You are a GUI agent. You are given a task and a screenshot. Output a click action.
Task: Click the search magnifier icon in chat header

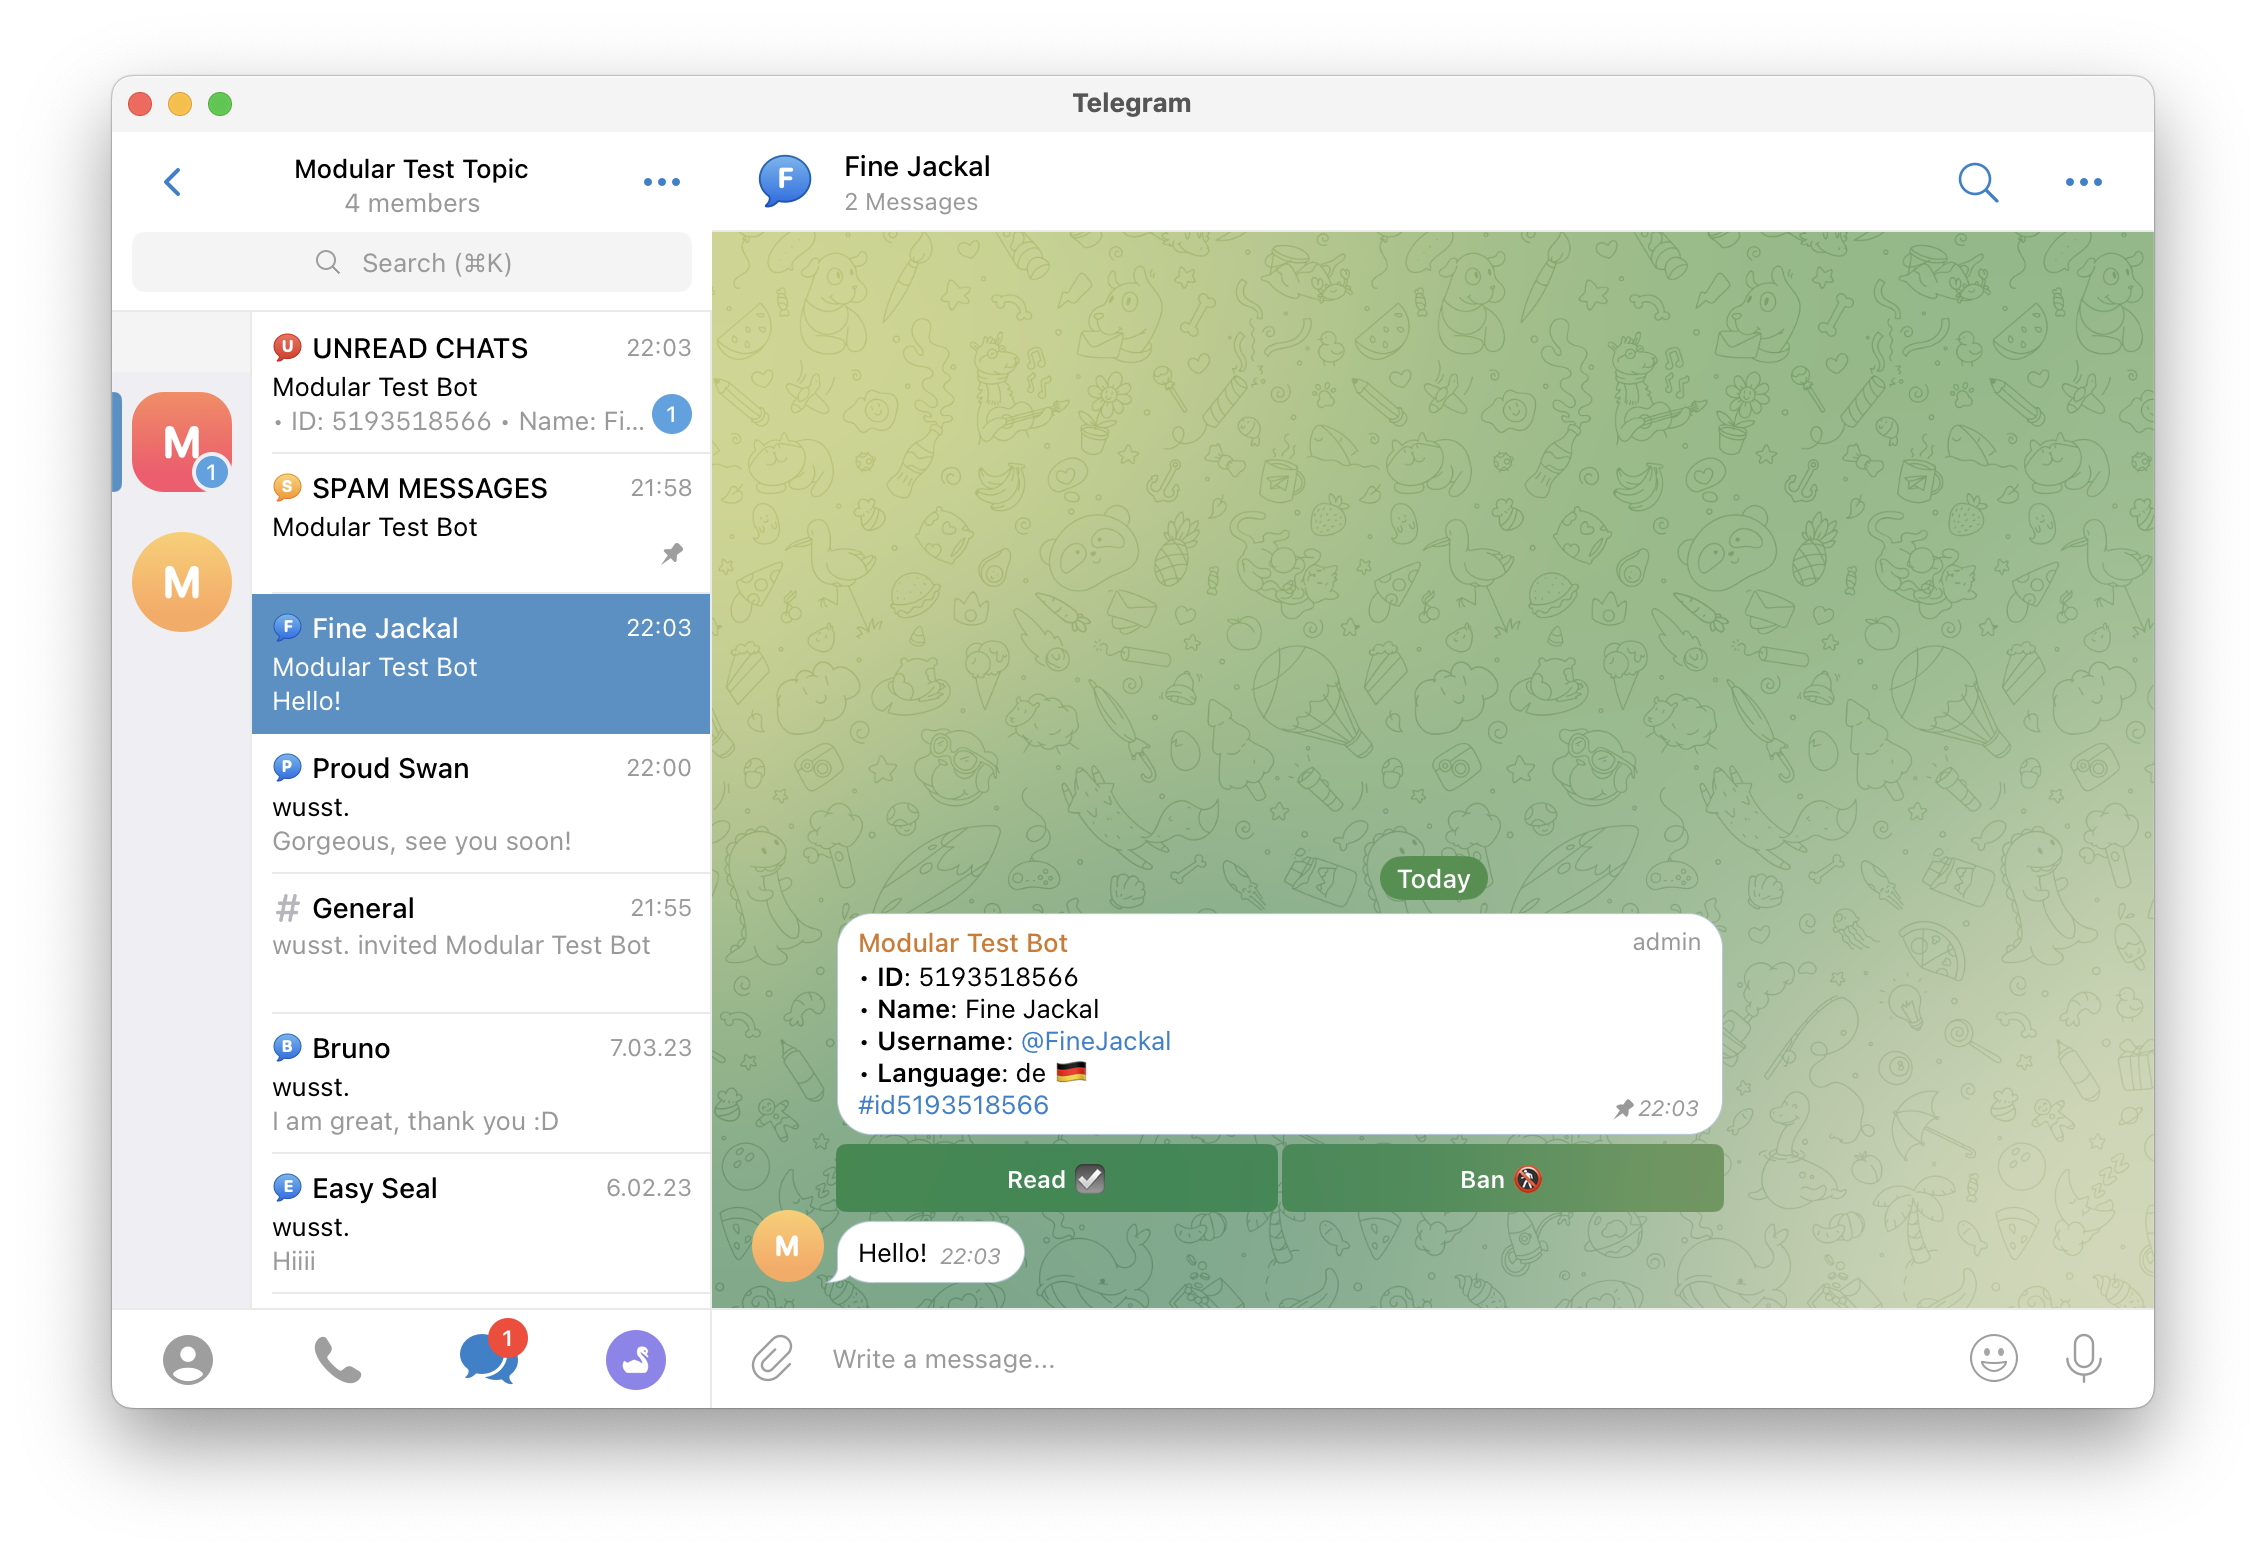click(x=1977, y=183)
